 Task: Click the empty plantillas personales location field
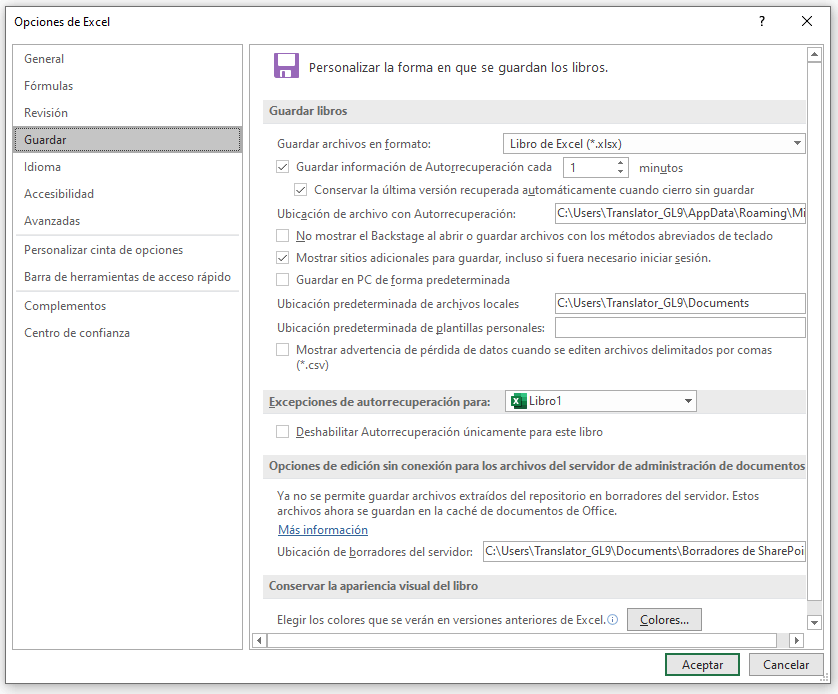680,327
